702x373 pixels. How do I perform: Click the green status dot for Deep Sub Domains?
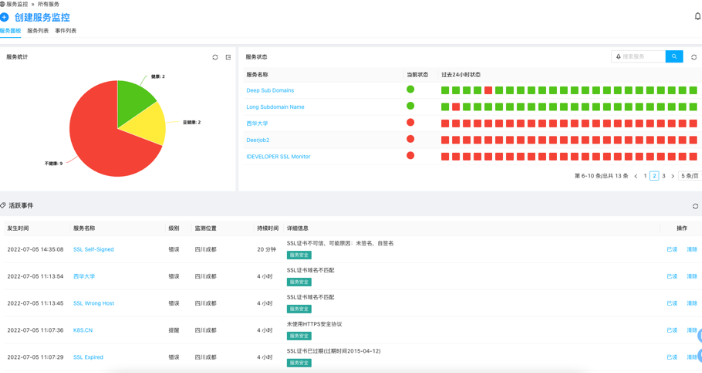(410, 90)
